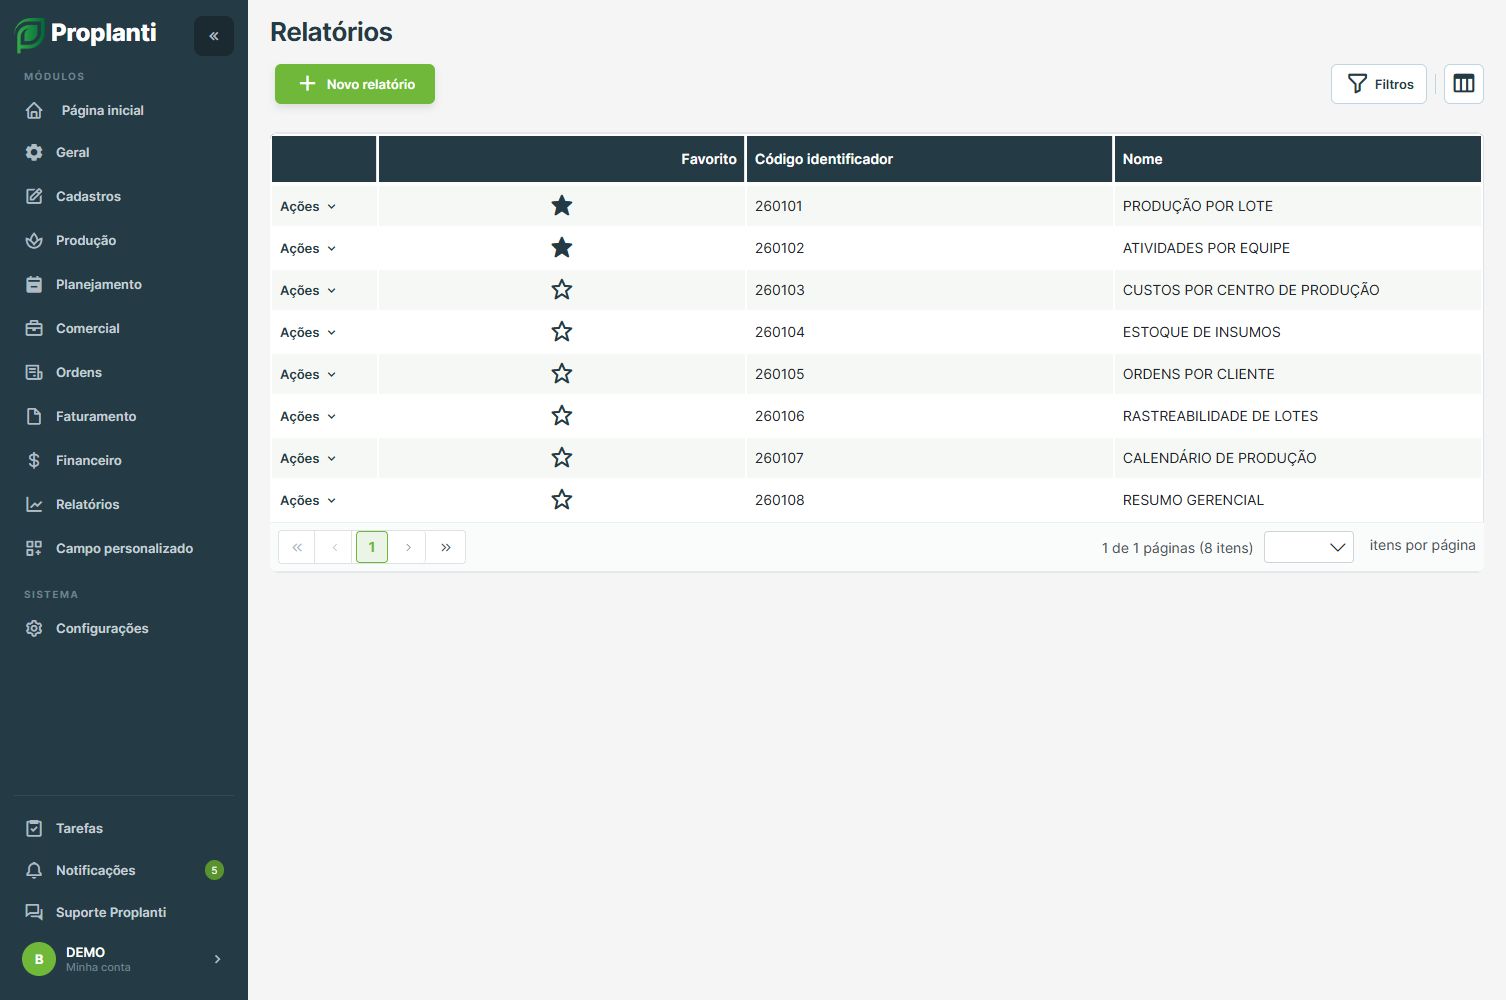This screenshot has height=1000, width=1506.
Task: Open the column chooser icon
Action: click(x=1464, y=84)
